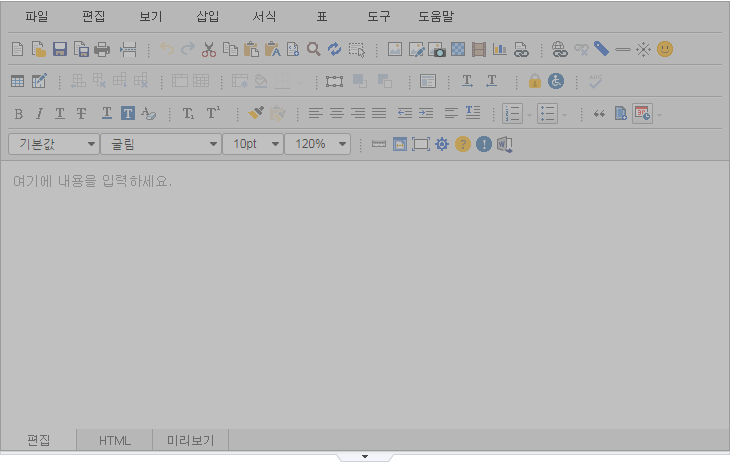Screen dimensions: 730x462
Task: Open the 삽입 menu
Action: [x=208, y=17]
